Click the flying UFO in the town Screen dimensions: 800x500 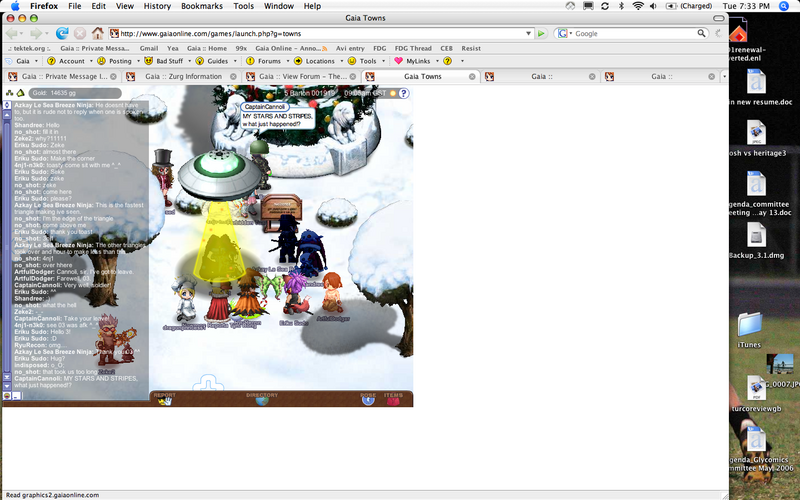pos(219,176)
